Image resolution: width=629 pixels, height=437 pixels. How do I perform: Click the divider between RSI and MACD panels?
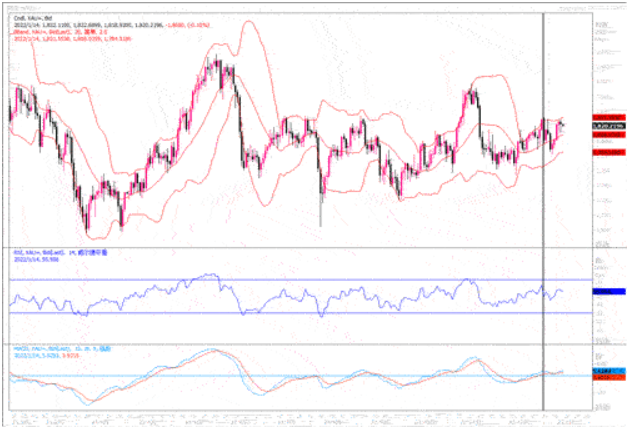tap(300, 343)
